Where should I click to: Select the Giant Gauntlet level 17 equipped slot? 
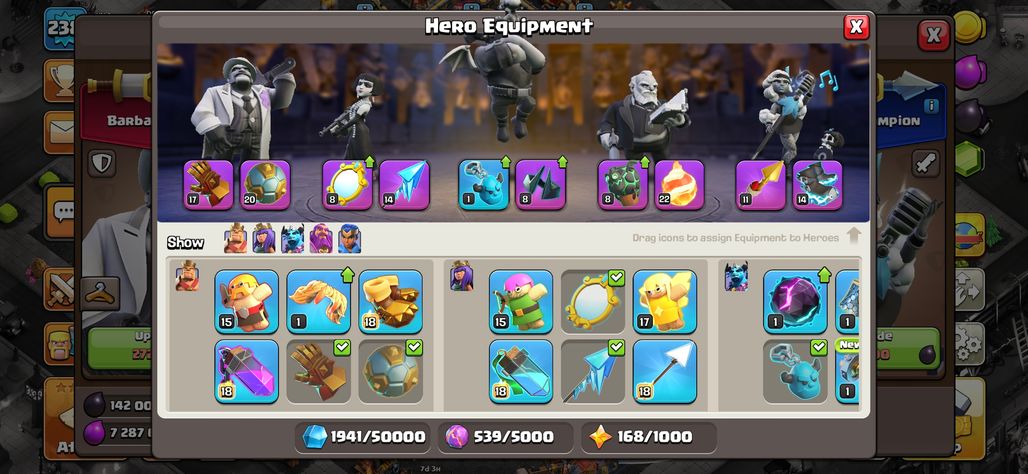coord(208,185)
